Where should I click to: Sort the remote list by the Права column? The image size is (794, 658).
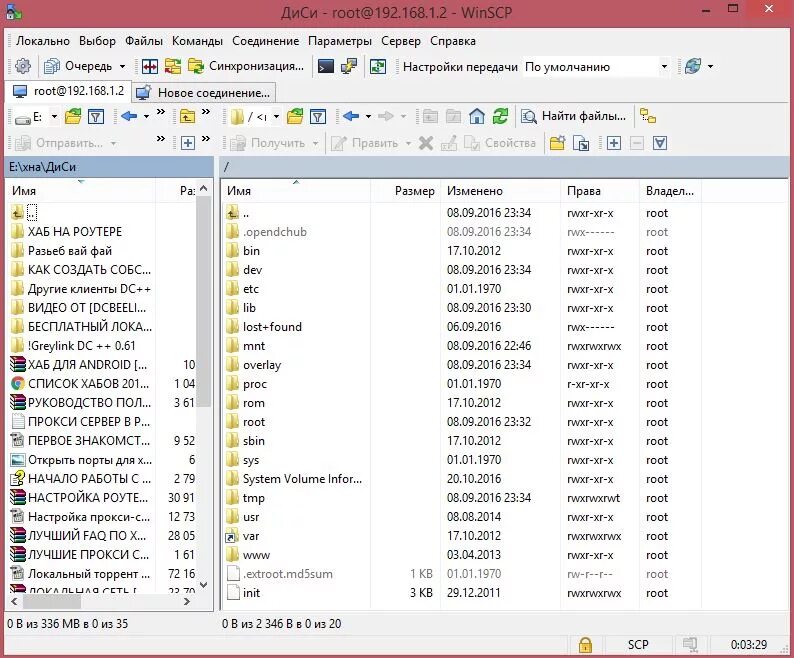[600, 191]
